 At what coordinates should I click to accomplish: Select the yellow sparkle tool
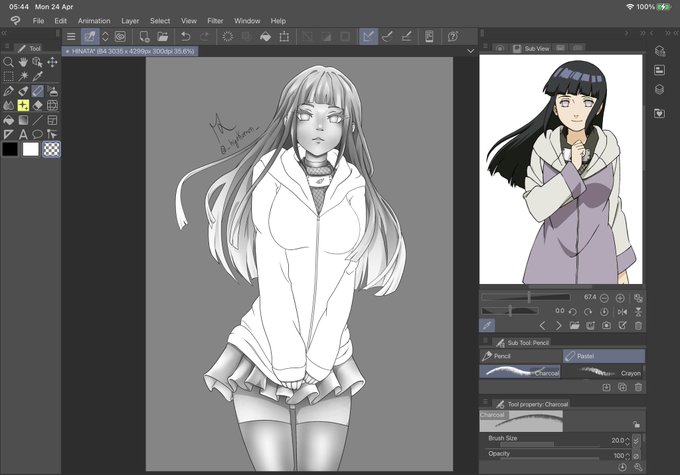point(23,105)
